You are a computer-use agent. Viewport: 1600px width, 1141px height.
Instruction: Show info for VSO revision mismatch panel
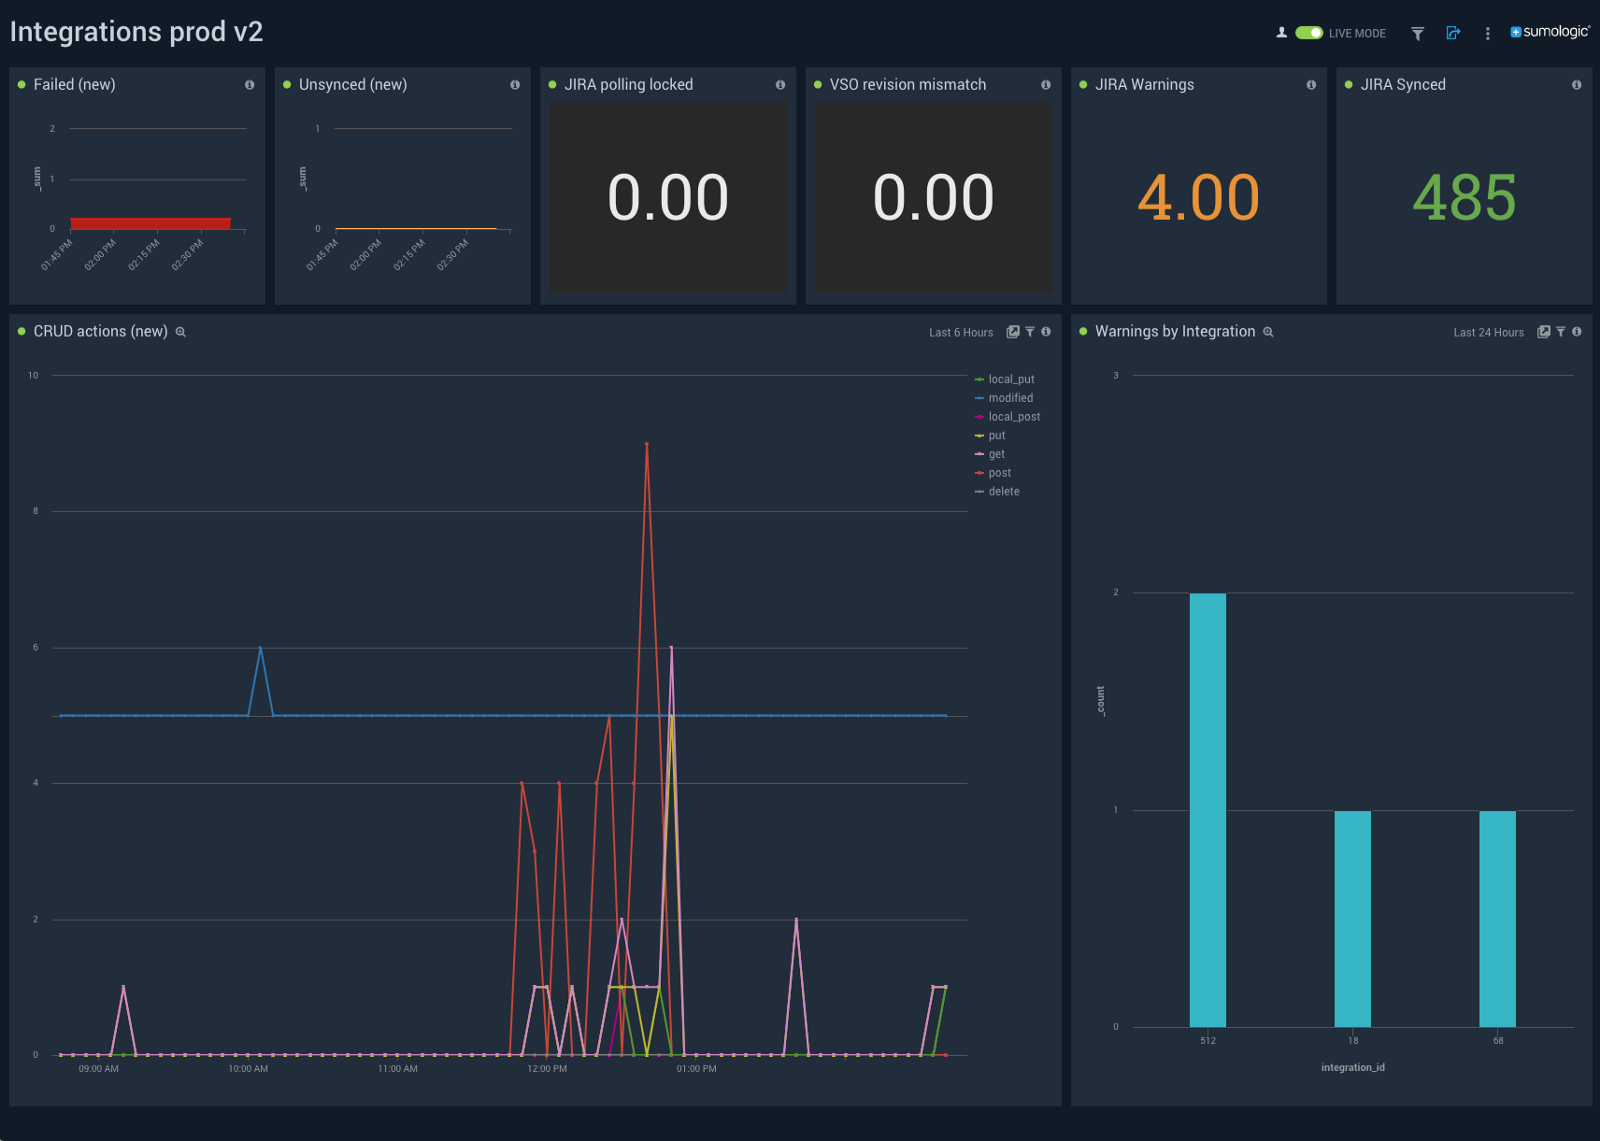(x=1046, y=85)
